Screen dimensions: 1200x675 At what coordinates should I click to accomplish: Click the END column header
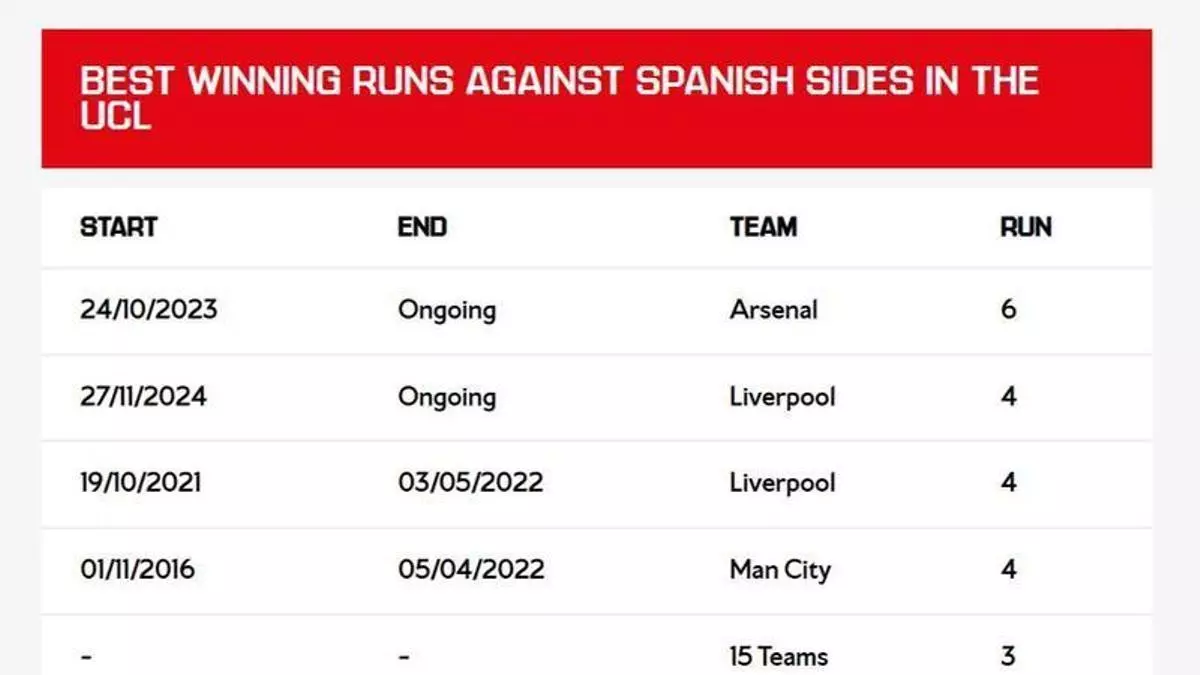click(x=421, y=227)
